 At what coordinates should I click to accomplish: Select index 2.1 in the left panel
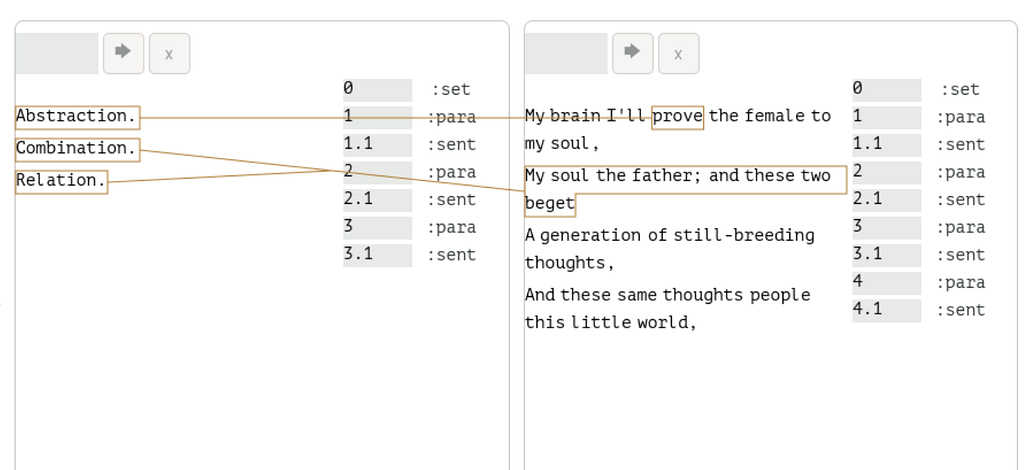coord(377,200)
